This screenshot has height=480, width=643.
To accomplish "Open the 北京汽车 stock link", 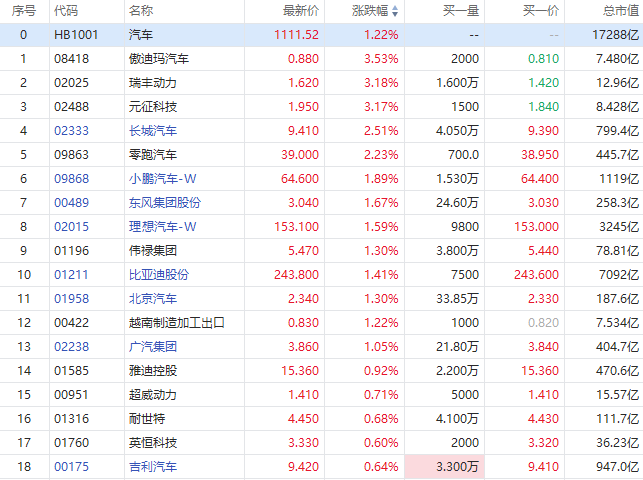I will click(x=153, y=298).
